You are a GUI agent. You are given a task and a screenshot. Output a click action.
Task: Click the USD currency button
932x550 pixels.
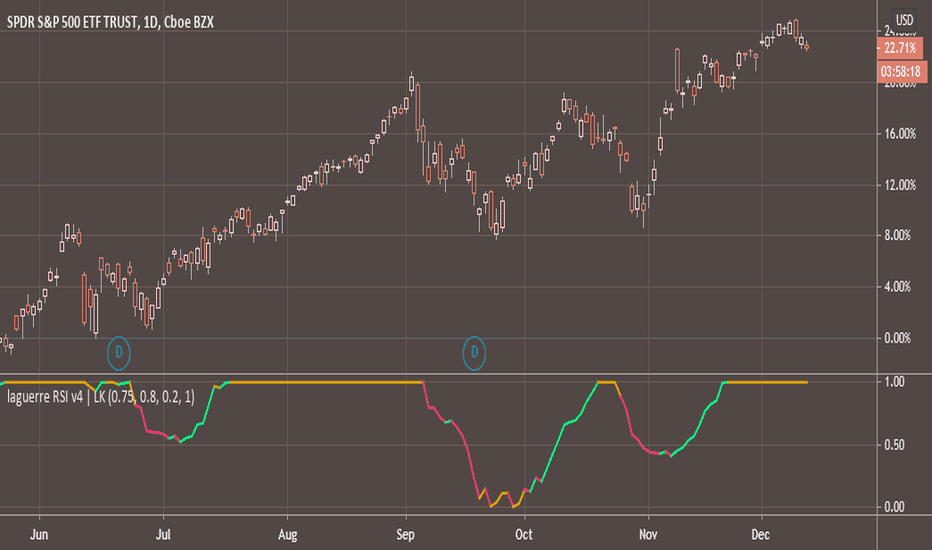904,20
